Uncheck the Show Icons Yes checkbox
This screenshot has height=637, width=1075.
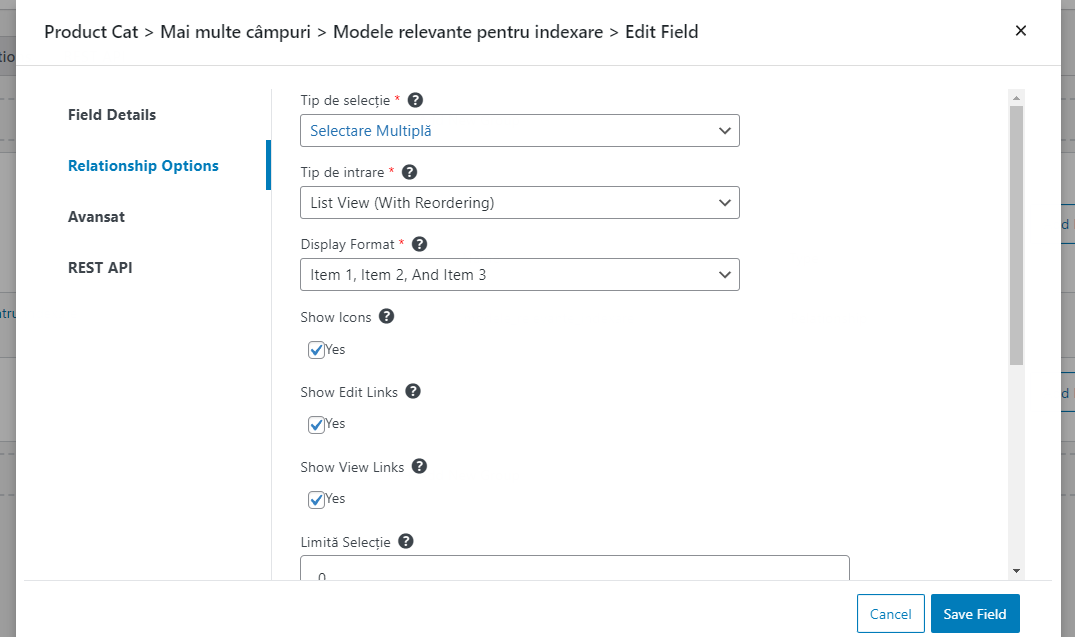coord(316,349)
